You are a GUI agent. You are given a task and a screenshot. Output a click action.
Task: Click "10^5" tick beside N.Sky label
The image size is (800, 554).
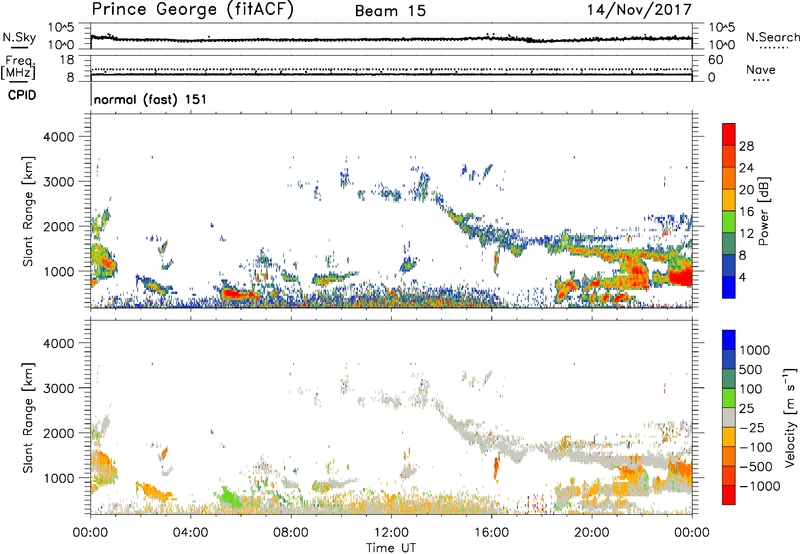click(x=61, y=28)
